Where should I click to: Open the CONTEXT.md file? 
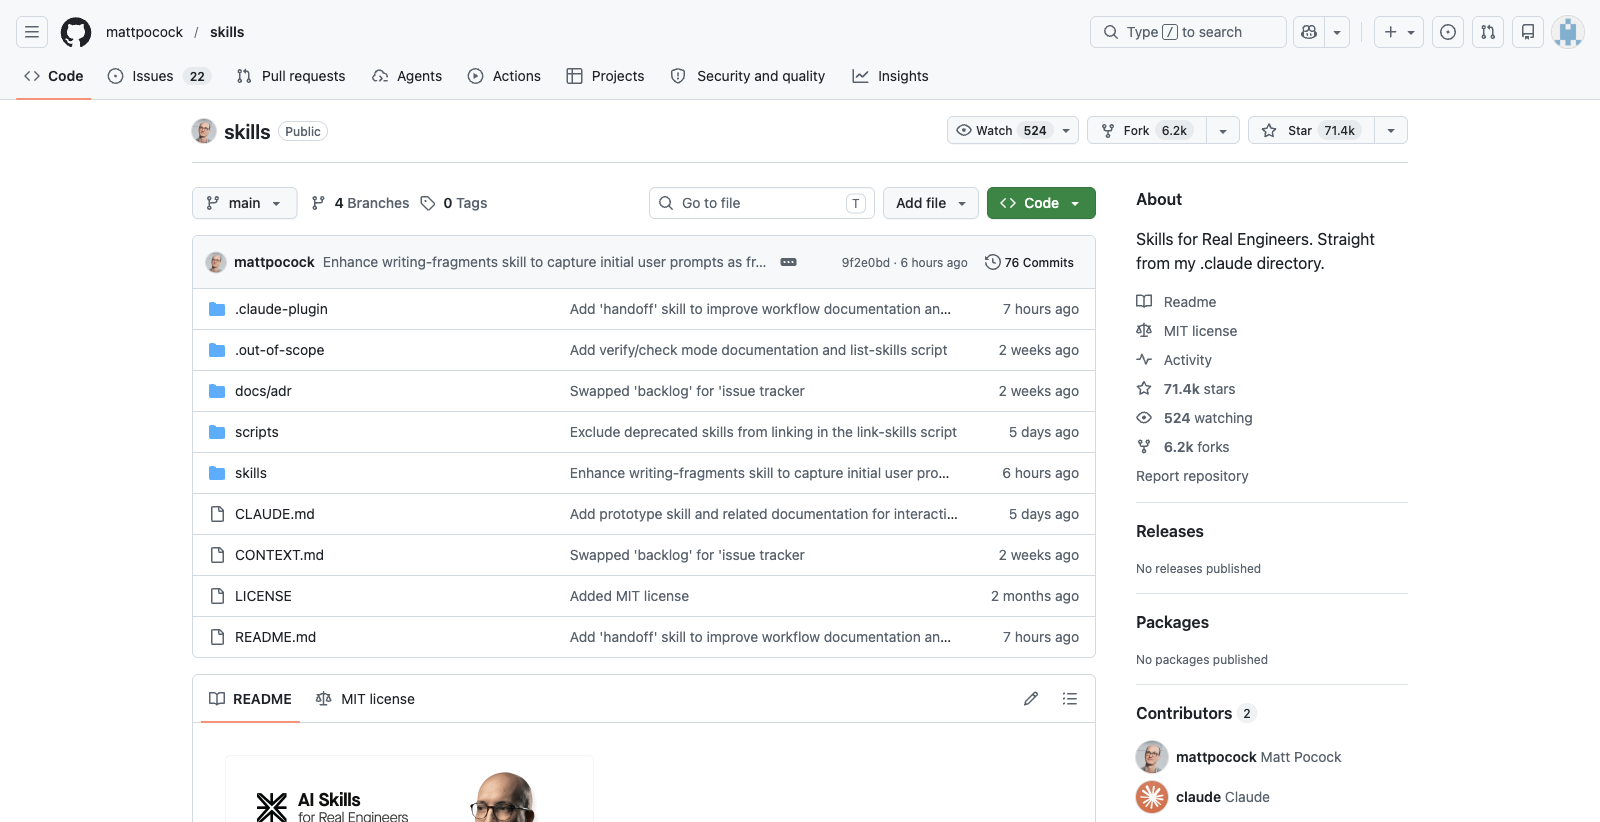279,555
